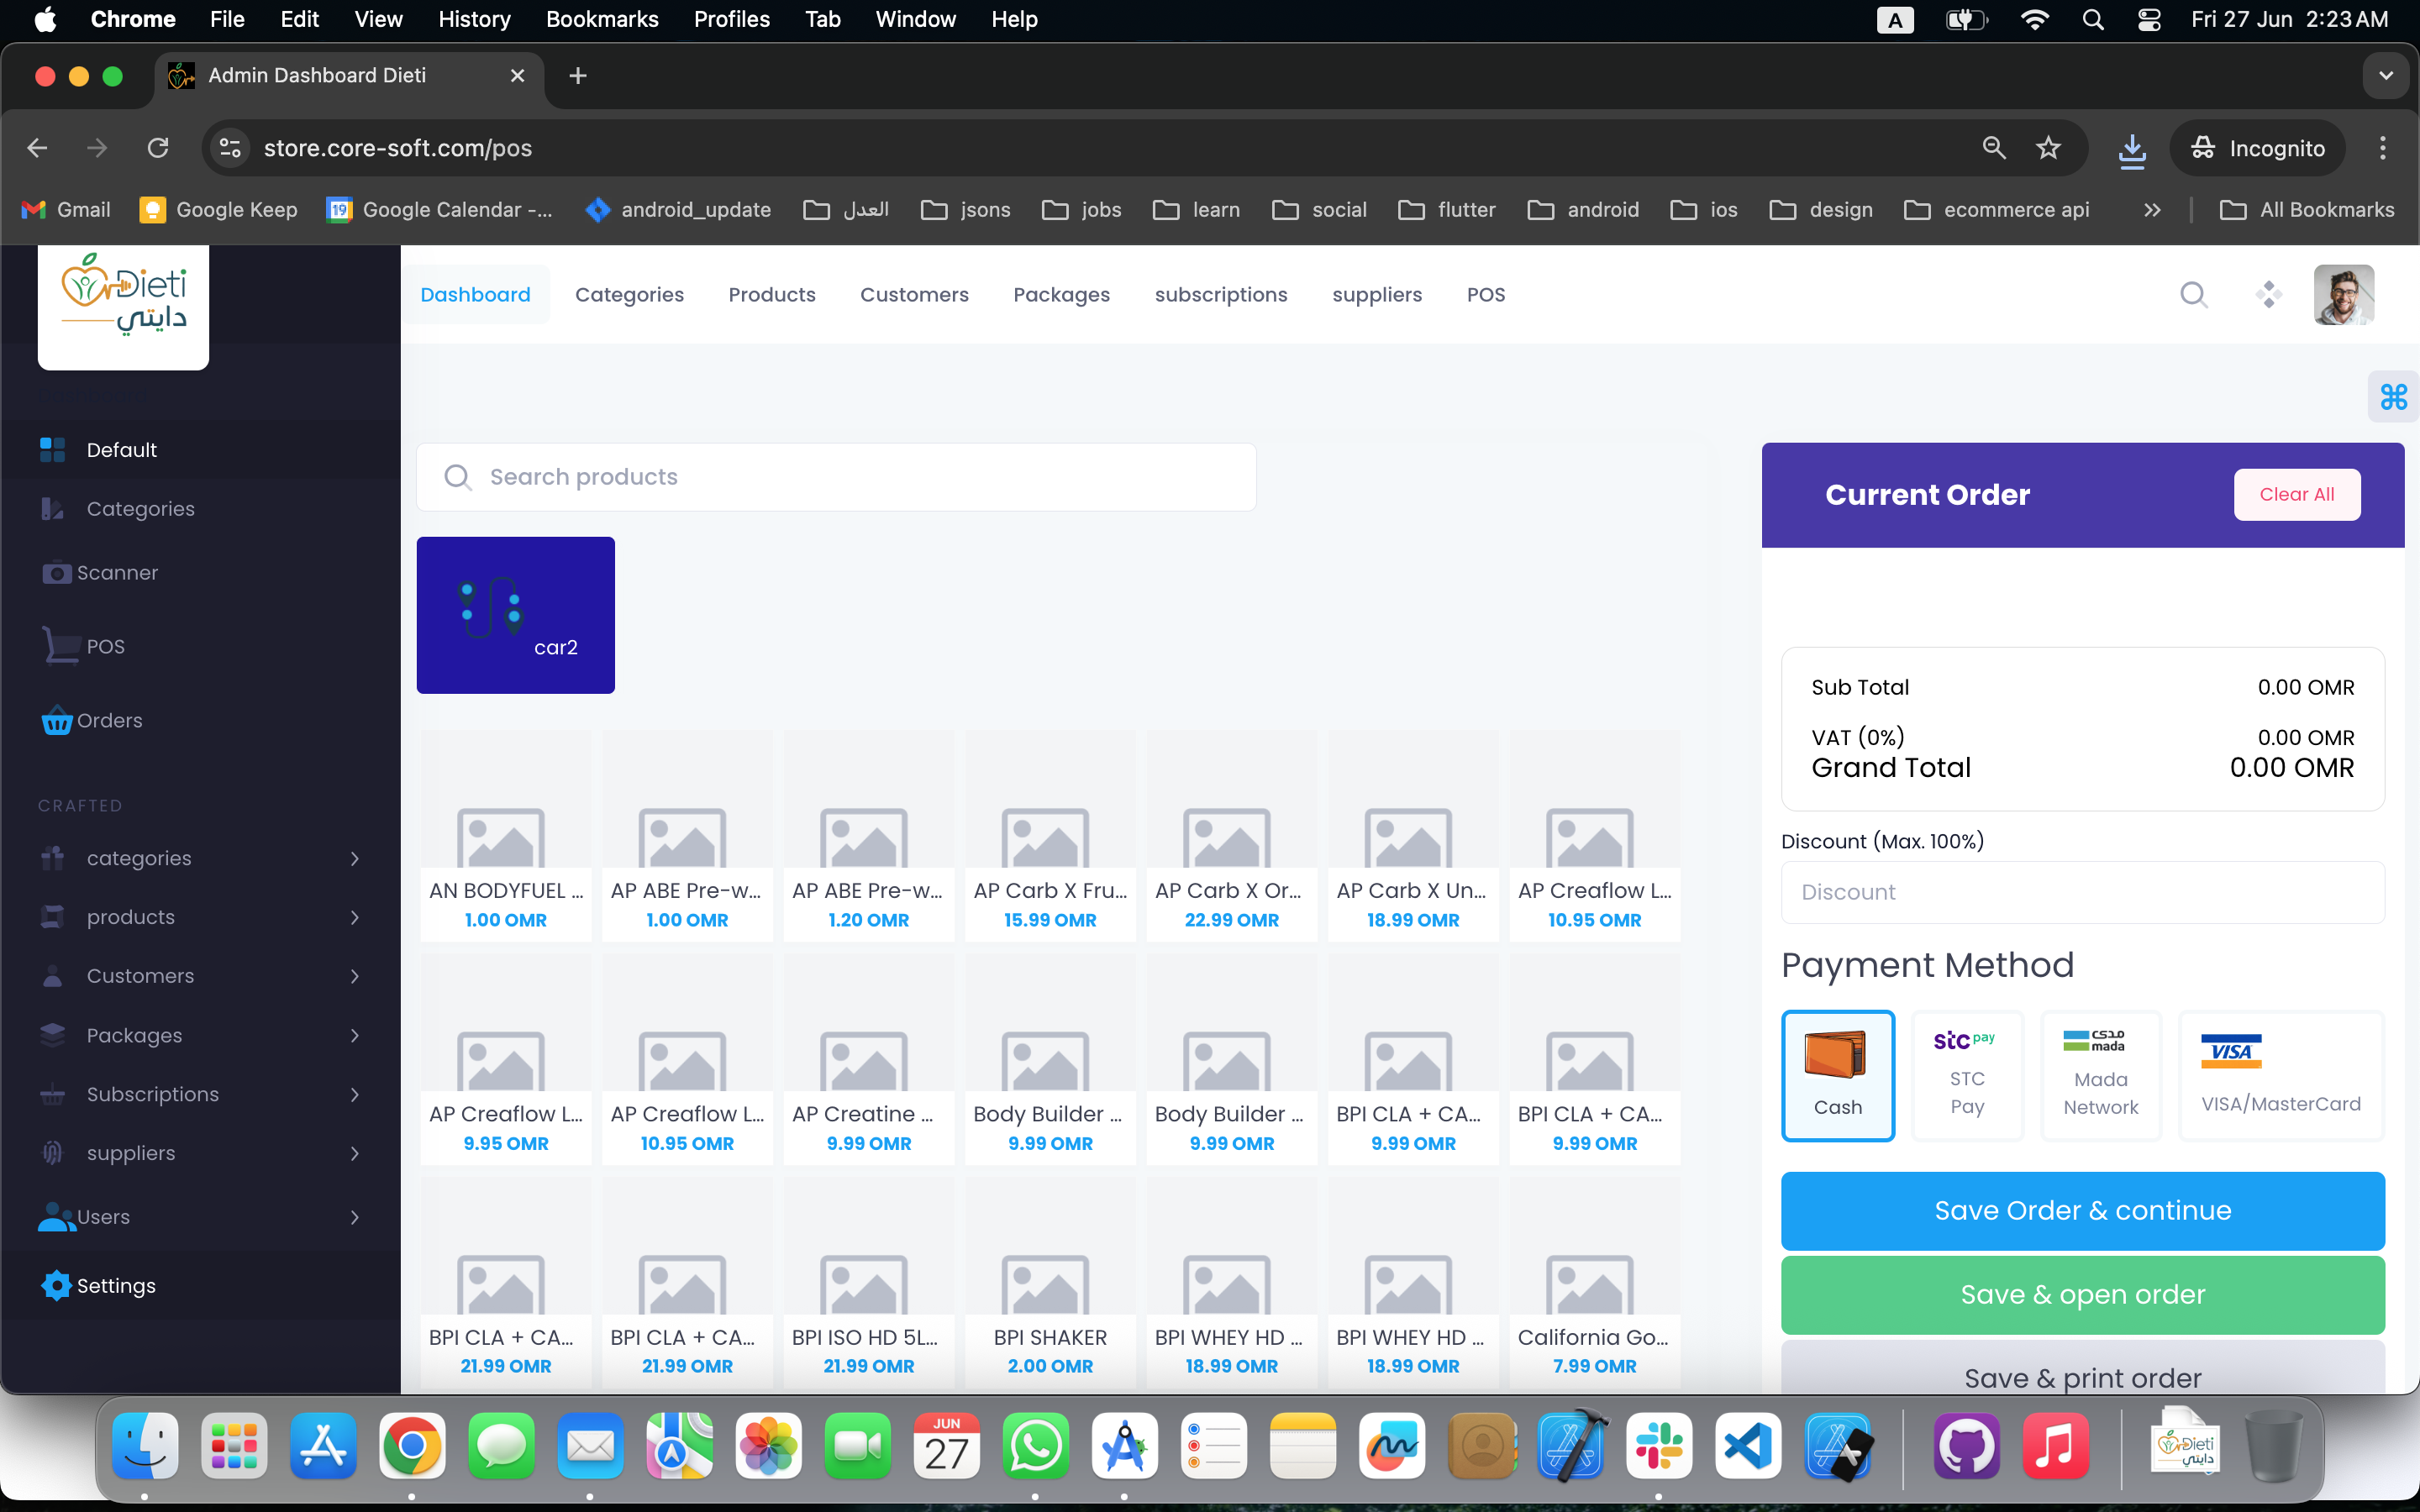Click the Default dashboard grid icon
The image size is (2420, 1512).
(x=52, y=450)
